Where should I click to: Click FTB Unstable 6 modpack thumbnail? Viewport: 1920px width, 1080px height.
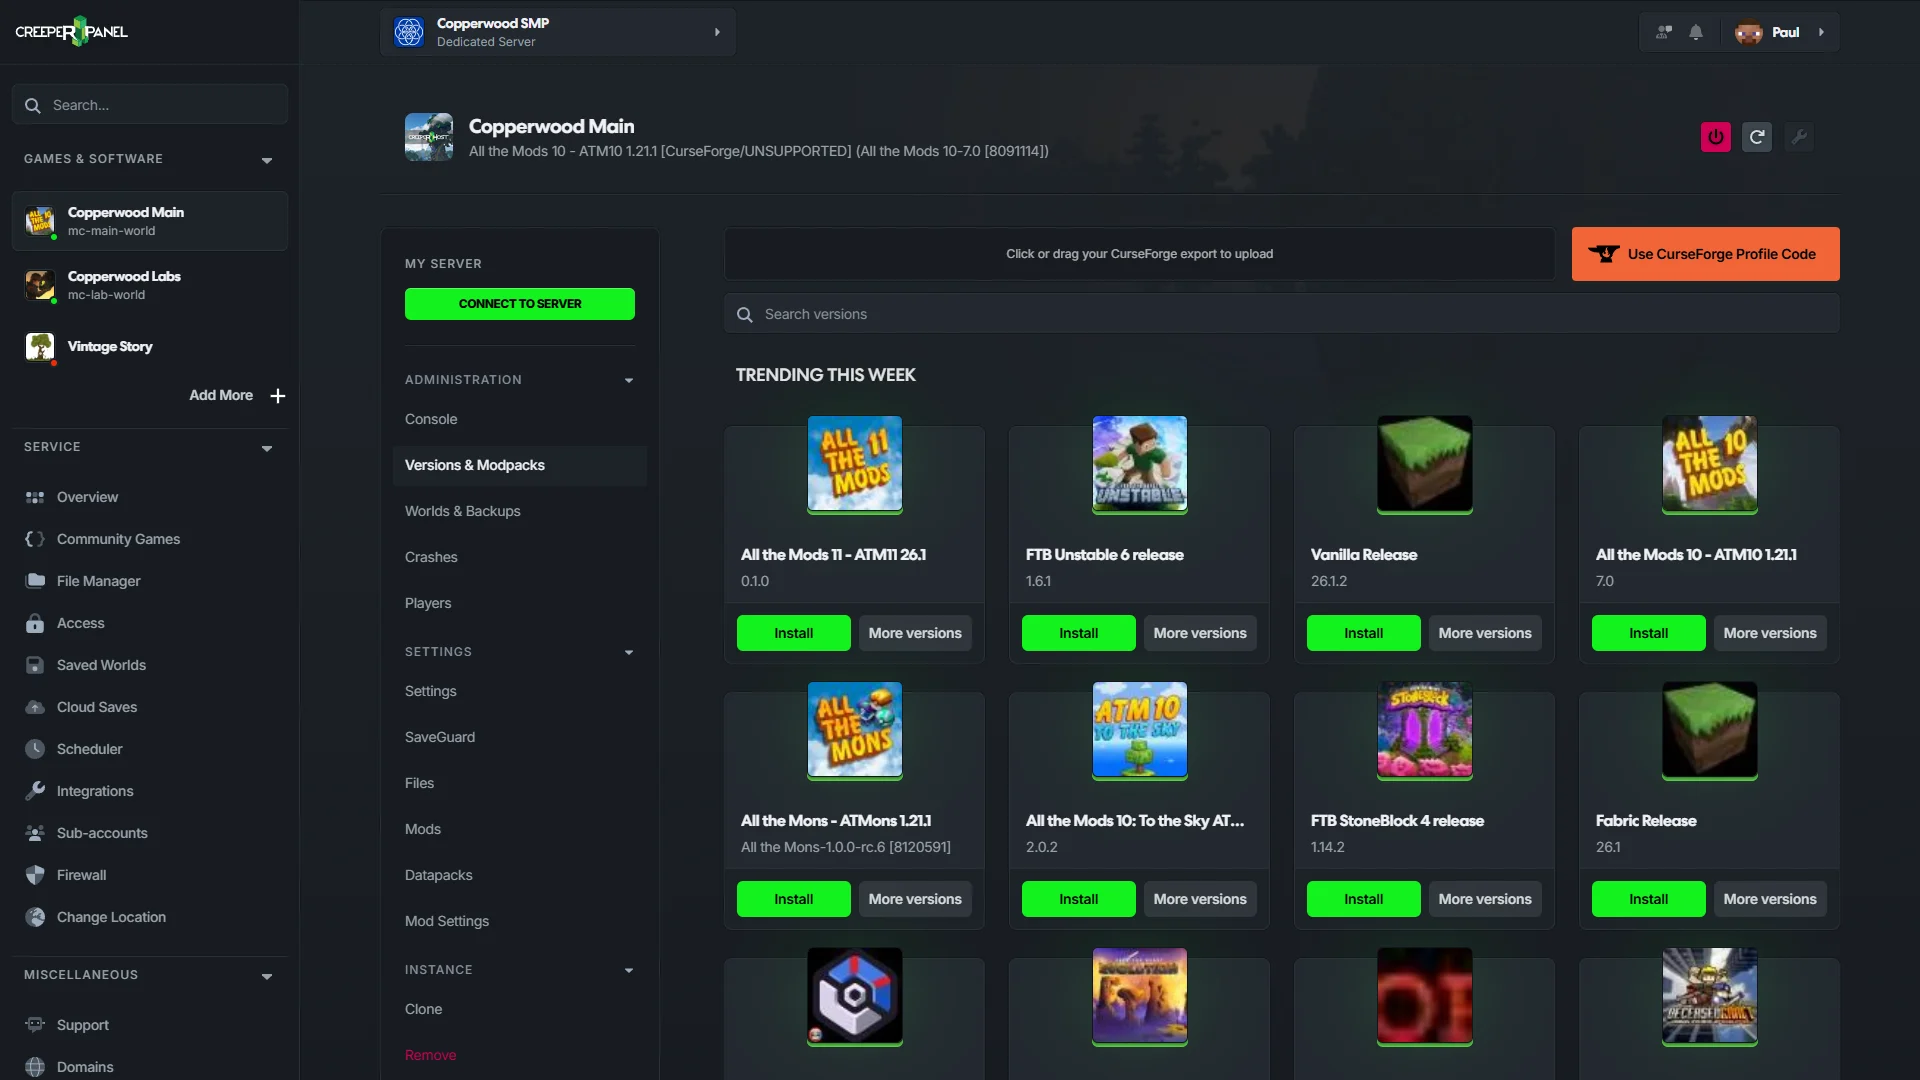tap(1140, 464)
